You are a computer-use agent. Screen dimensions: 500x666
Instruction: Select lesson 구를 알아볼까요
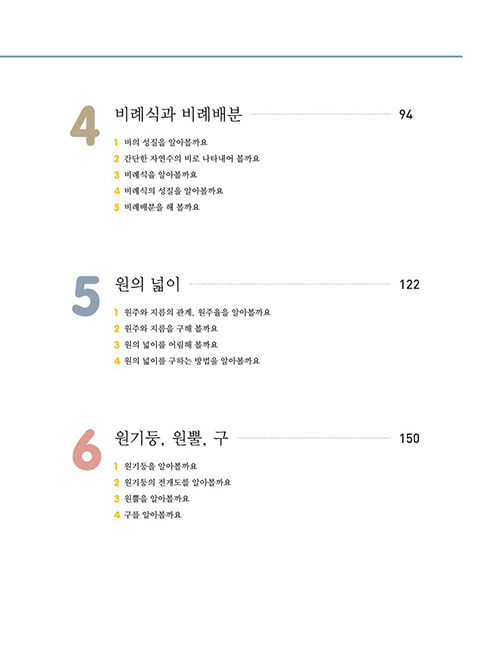(x=153, y=514)
